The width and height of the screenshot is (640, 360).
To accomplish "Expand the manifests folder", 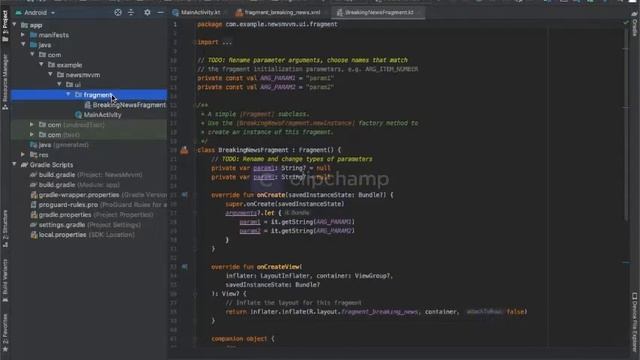I will click(x=23, y=35).
